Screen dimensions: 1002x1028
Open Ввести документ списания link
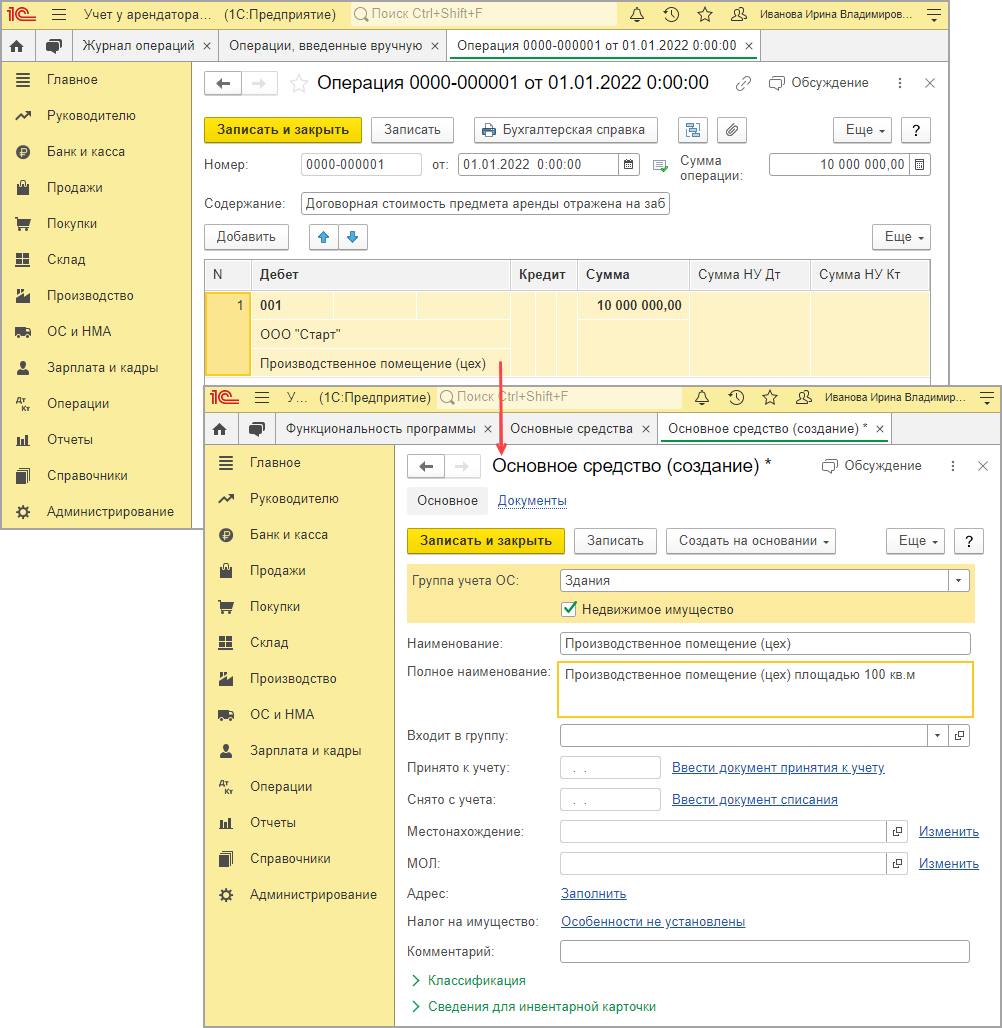(755, 800)
